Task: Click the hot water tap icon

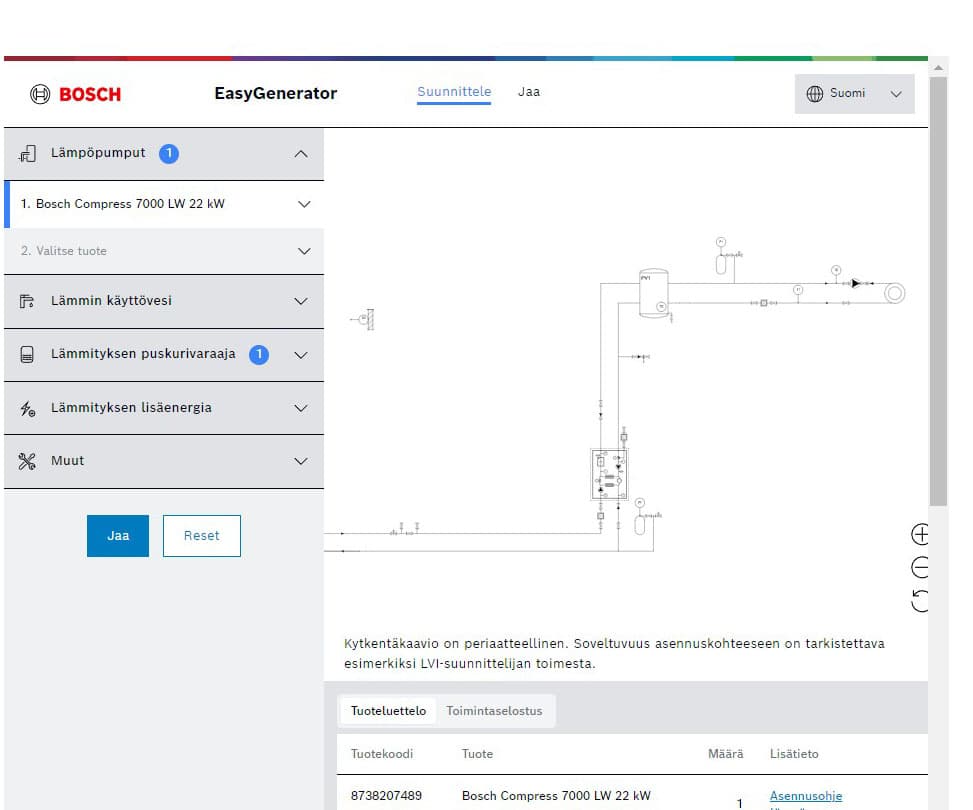Action: tap(27, 302)
